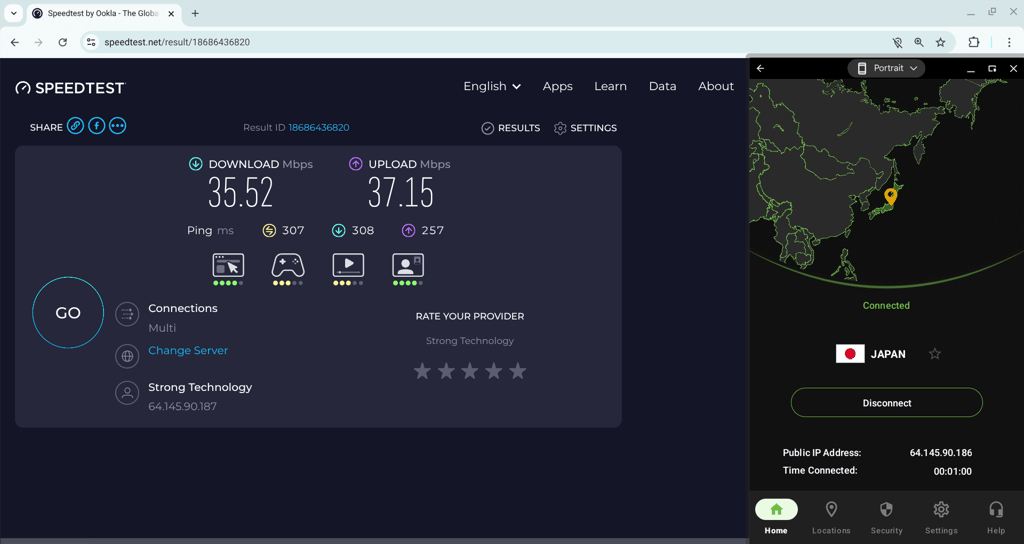Click the Connections mode icon
1024x544 pixels.
(x=127, y=314)
